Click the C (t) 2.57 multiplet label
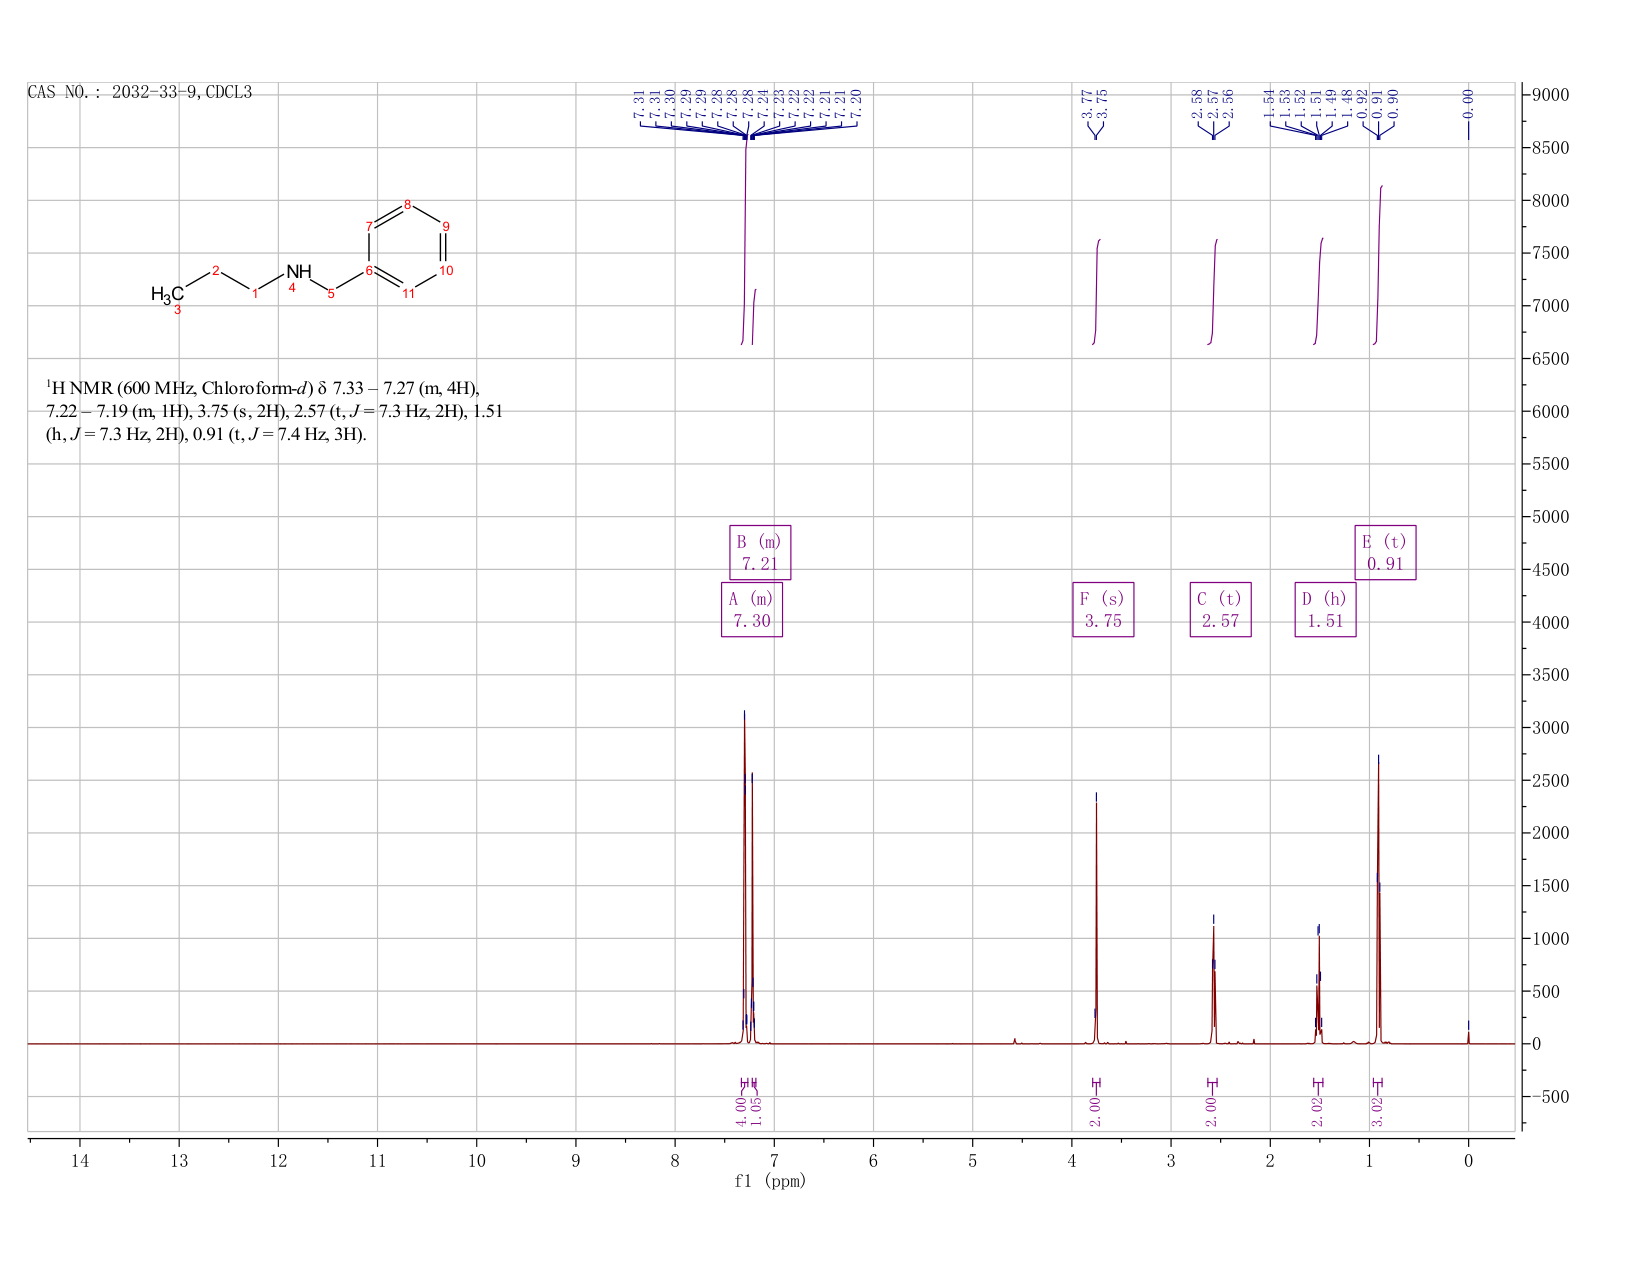 point(1220,610)
